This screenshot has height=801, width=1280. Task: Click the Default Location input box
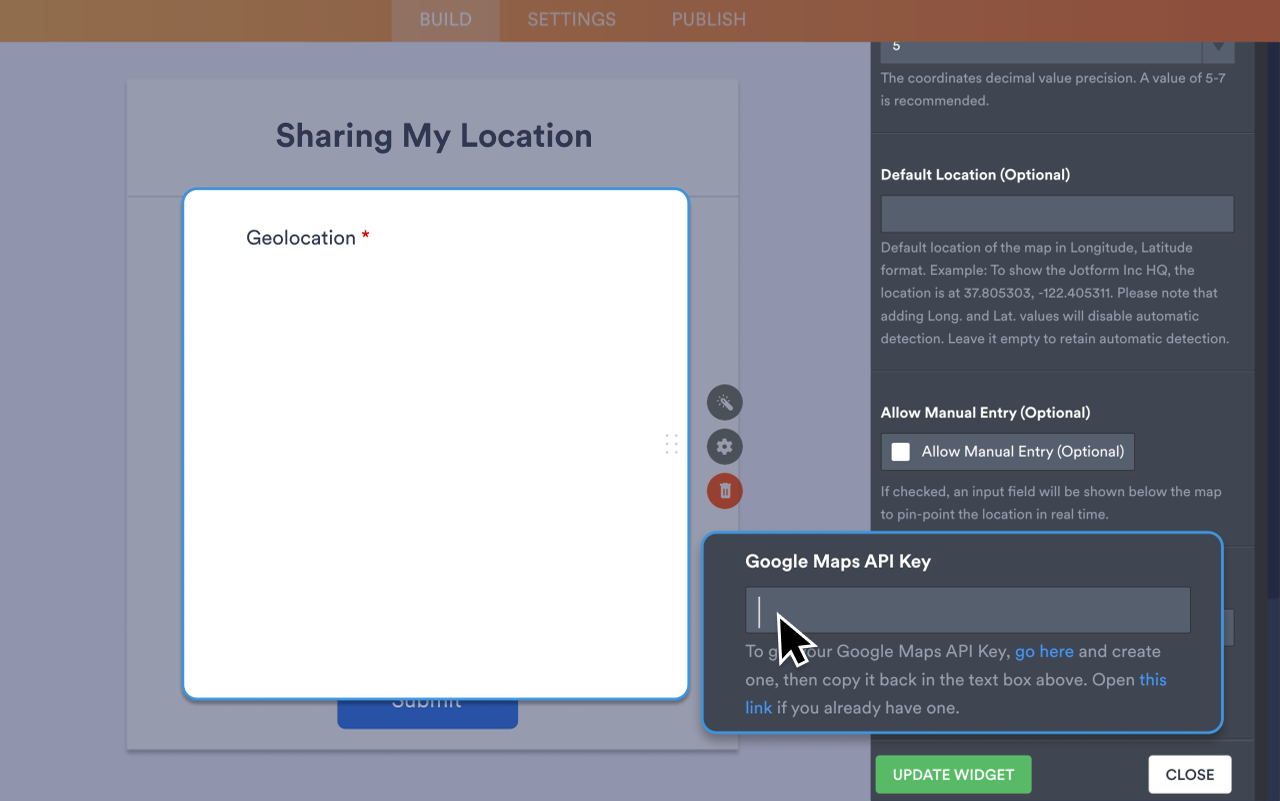click(x=1056, y=213)
